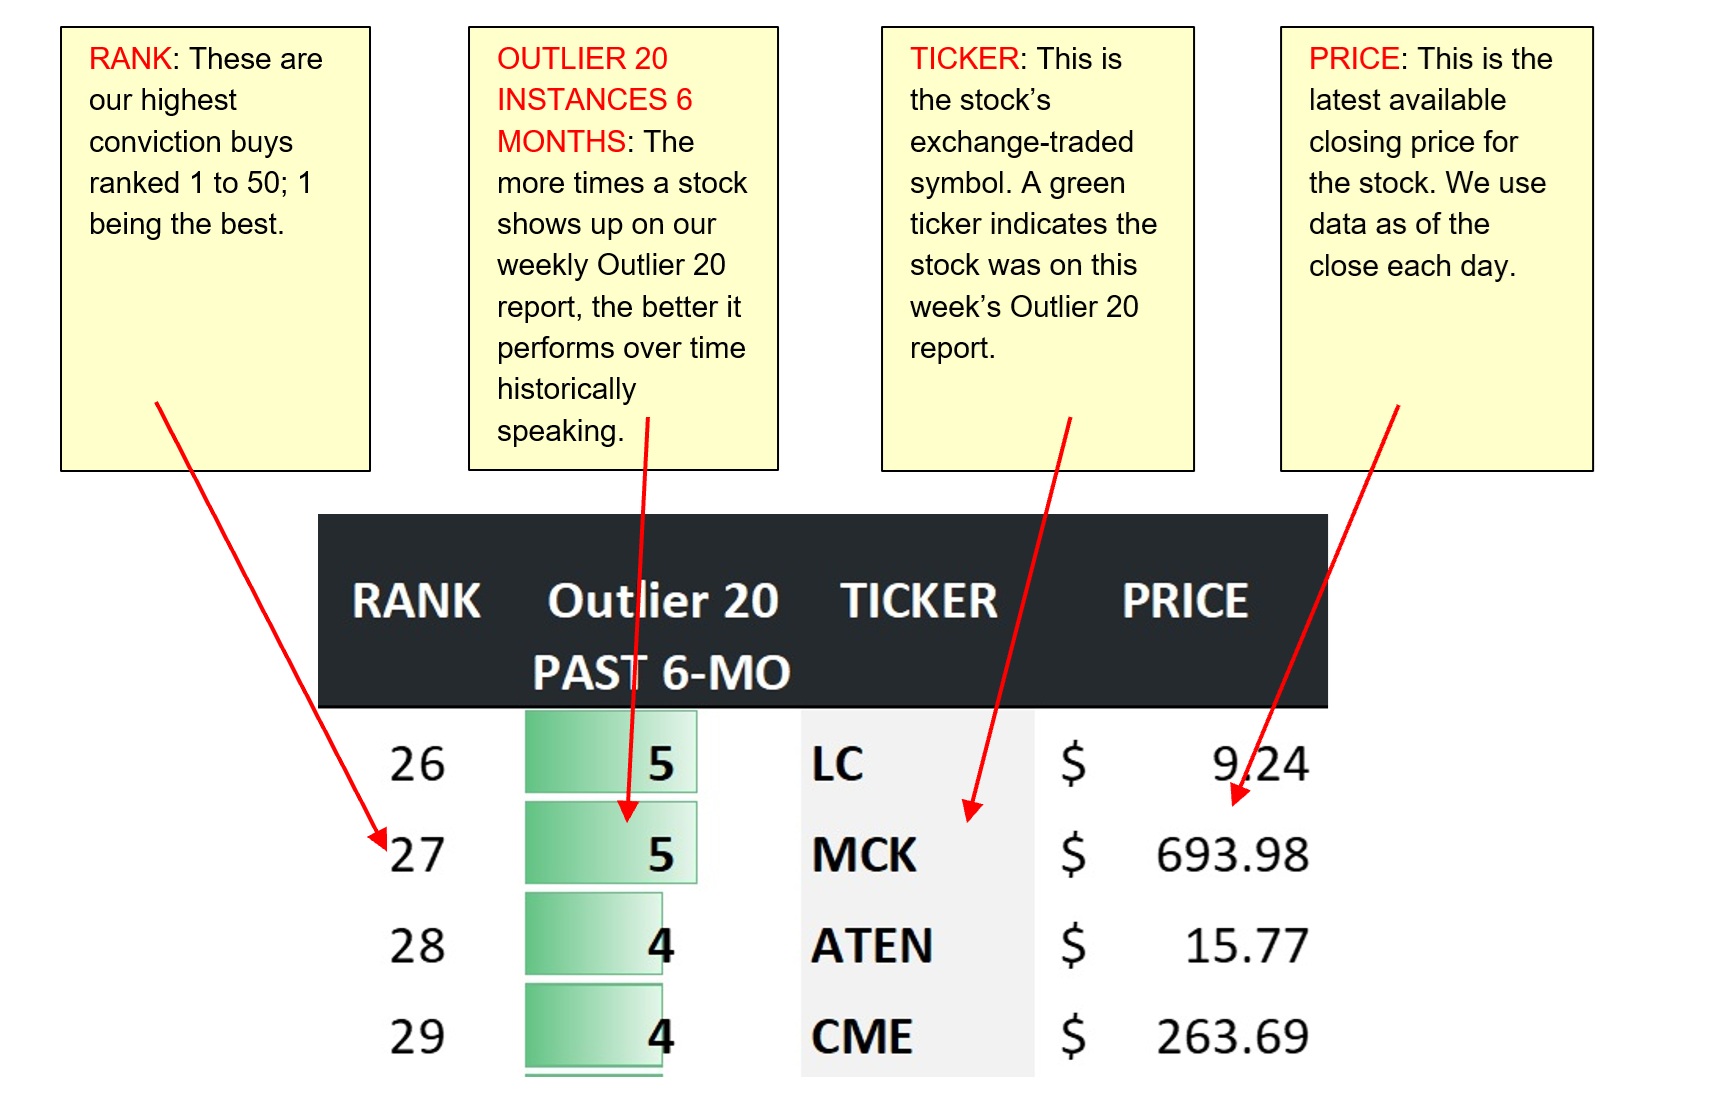Viewport: 1713px width, 1097px height.
Task: Click rank number 28
Action: [x=417, y=945]
